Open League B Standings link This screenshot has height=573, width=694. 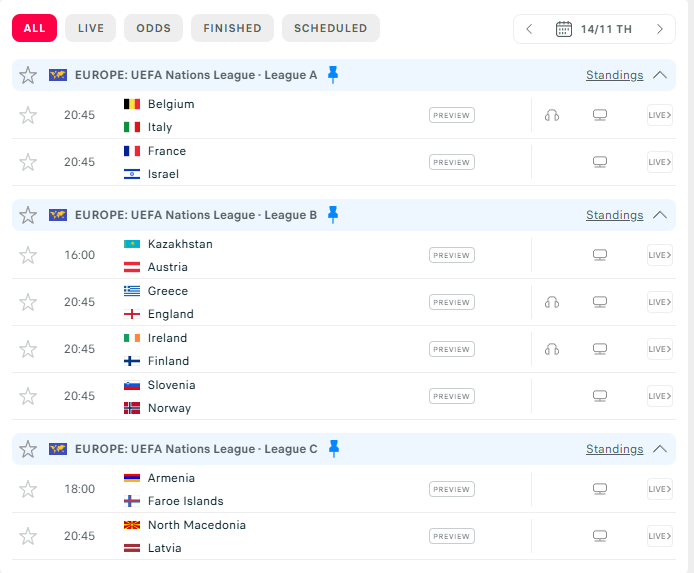(x=614, y=215)
